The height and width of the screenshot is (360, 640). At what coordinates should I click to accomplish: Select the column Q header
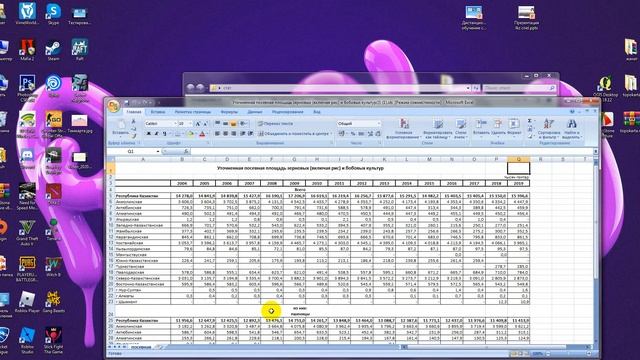click(x=518, y=159)
